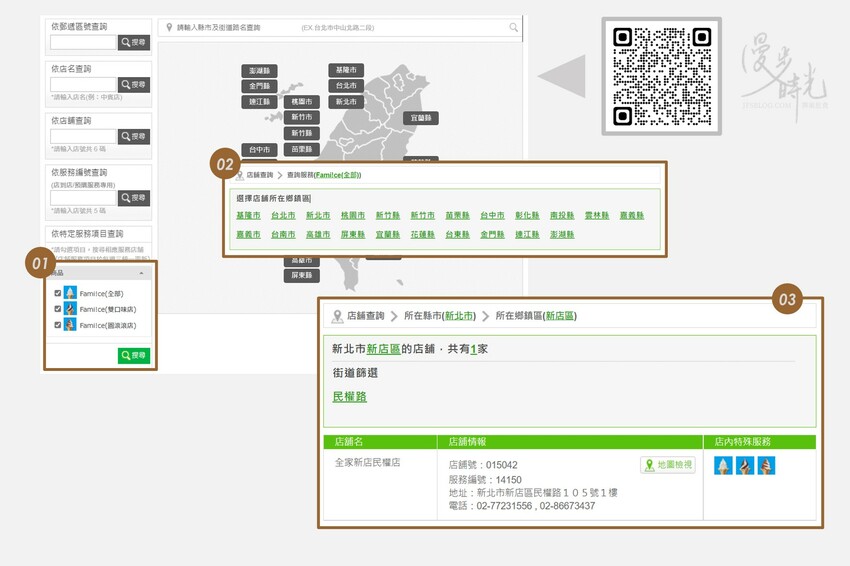The height and width of the screenshot is (566, 850).
Task: Click the second ice cream service icon
Action: (745, 465)
